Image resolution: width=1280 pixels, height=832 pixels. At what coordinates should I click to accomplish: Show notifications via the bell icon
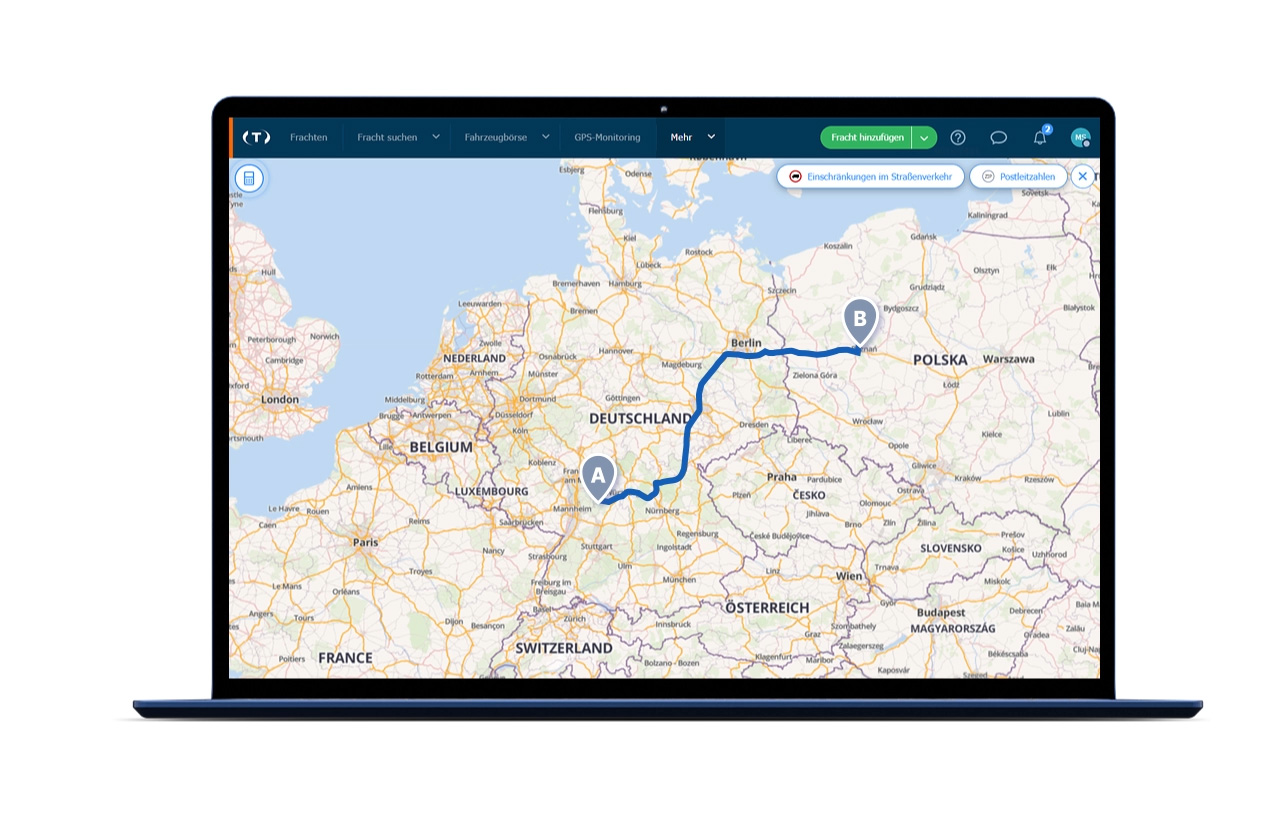[x=1040, y=137]
